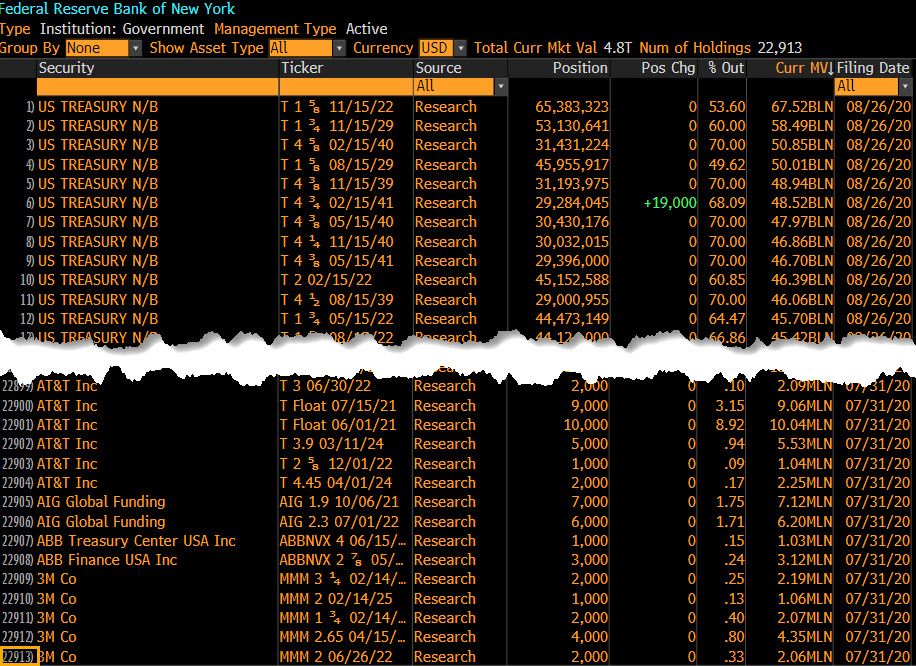Select highlighted row number 22913

tap(19, 657)
